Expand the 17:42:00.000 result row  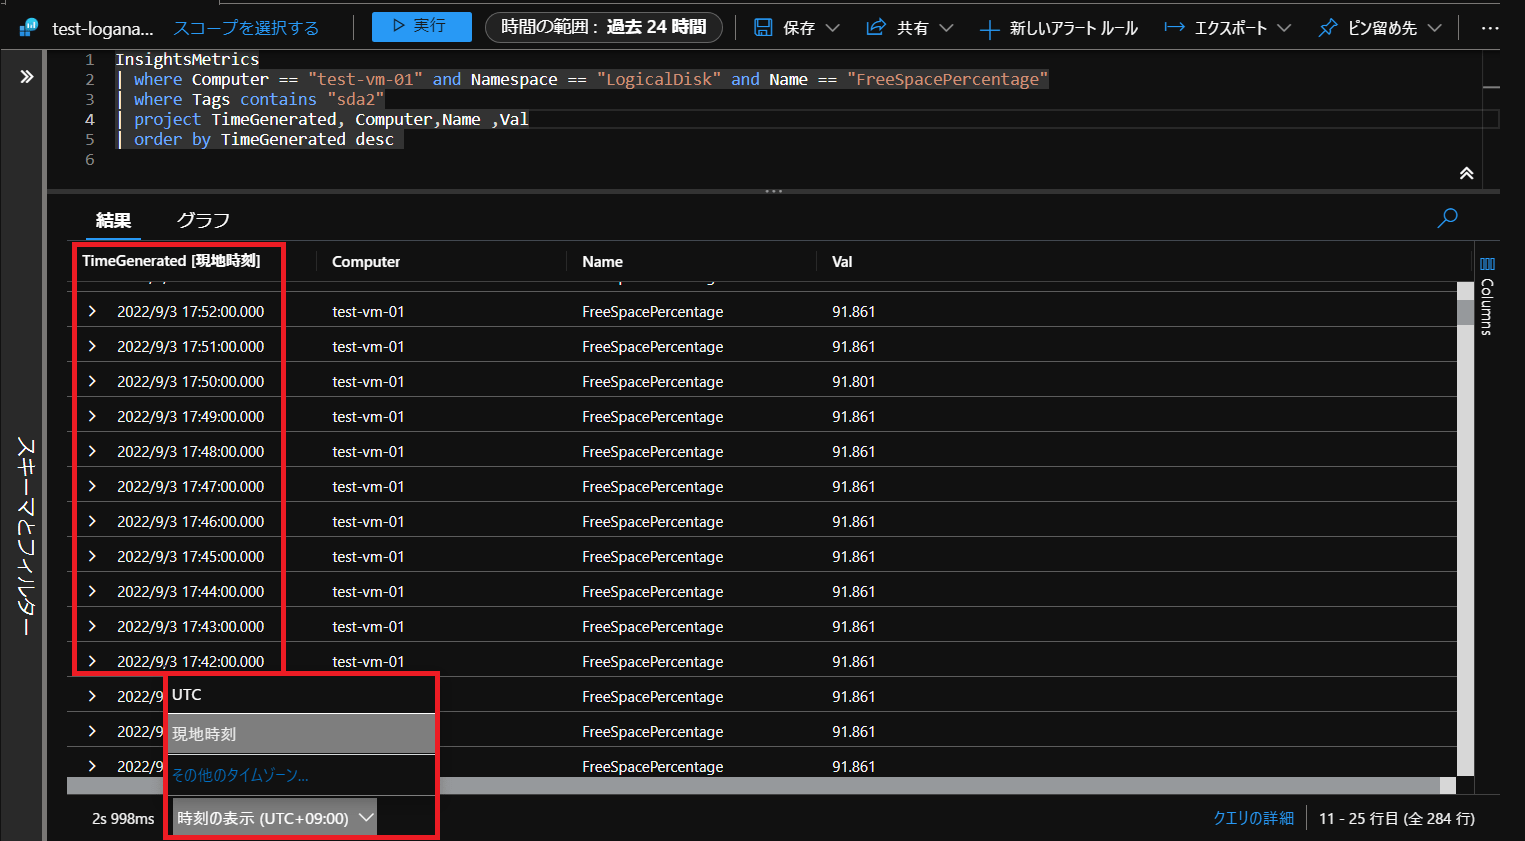coord(92,661)
